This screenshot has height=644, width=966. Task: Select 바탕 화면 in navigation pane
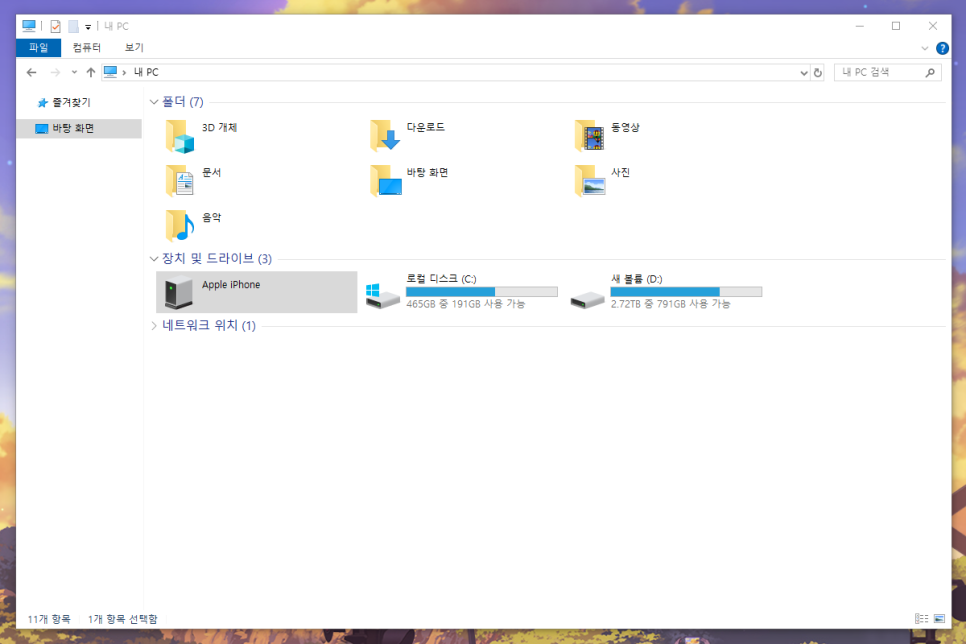click(x=79, y=128)
